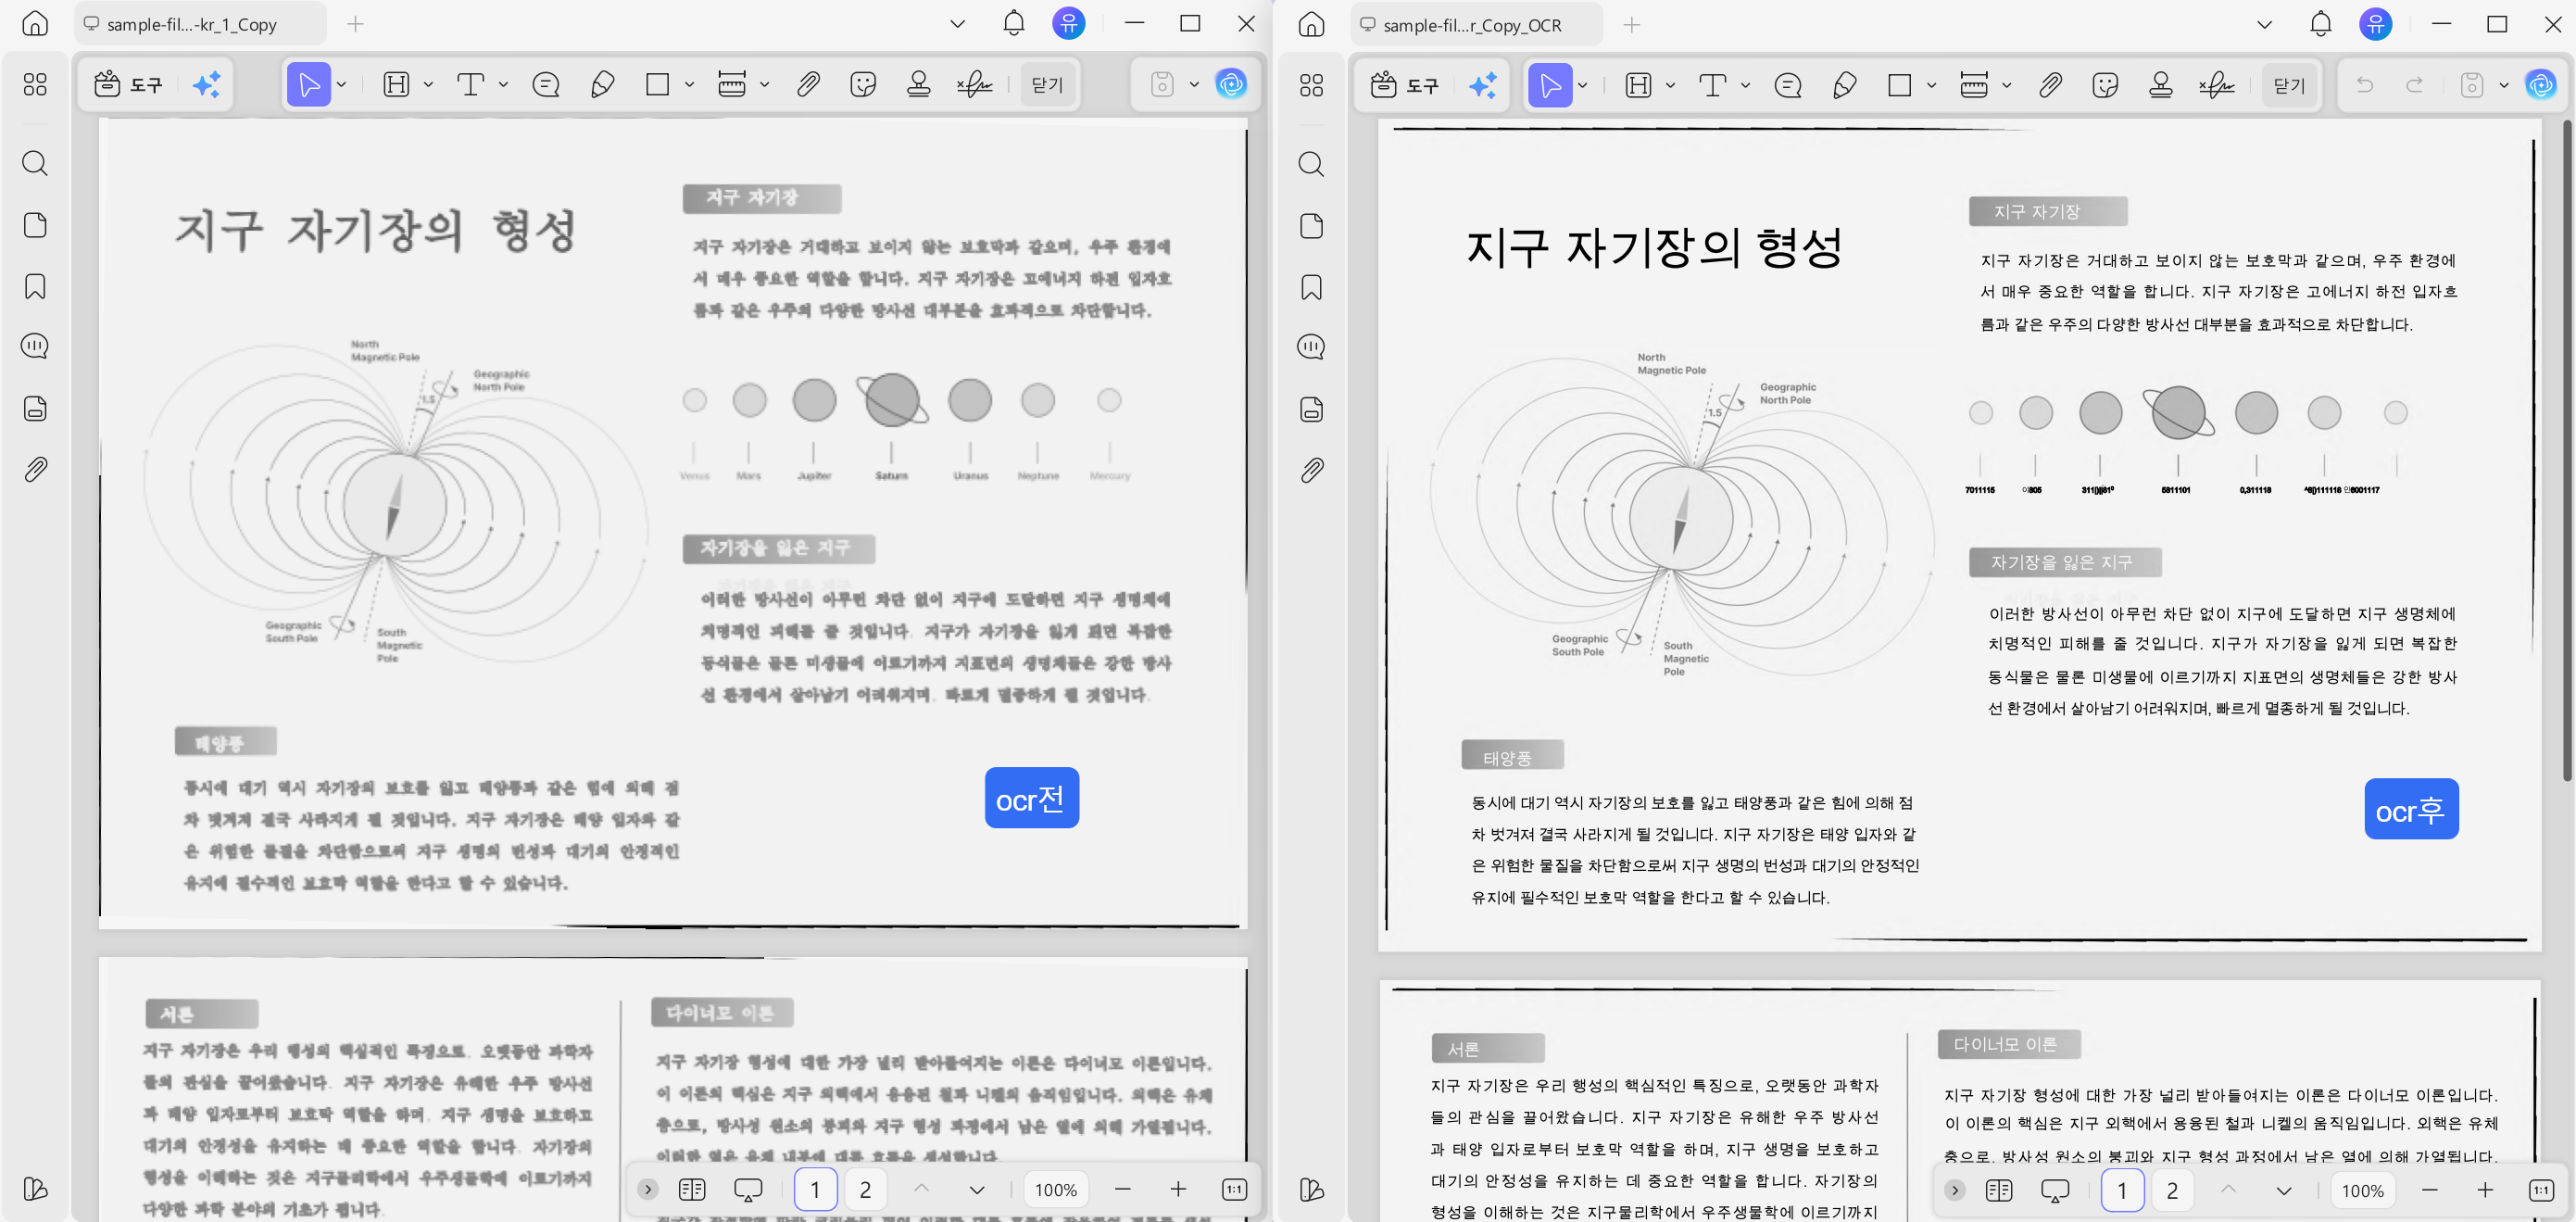Zoom out with minus in right window
Viewport: 2576px width, 1222px height.
pos(2429,1190)
